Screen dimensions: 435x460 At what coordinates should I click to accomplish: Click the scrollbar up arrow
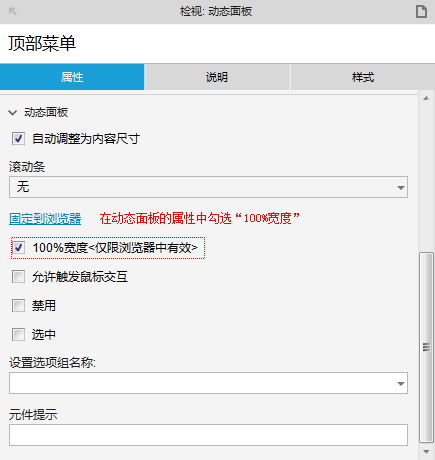[426, 98]
